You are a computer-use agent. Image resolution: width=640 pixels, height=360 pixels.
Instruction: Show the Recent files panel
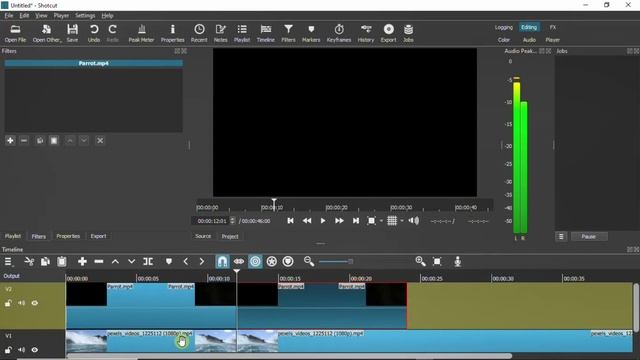(x=199, y=33)
